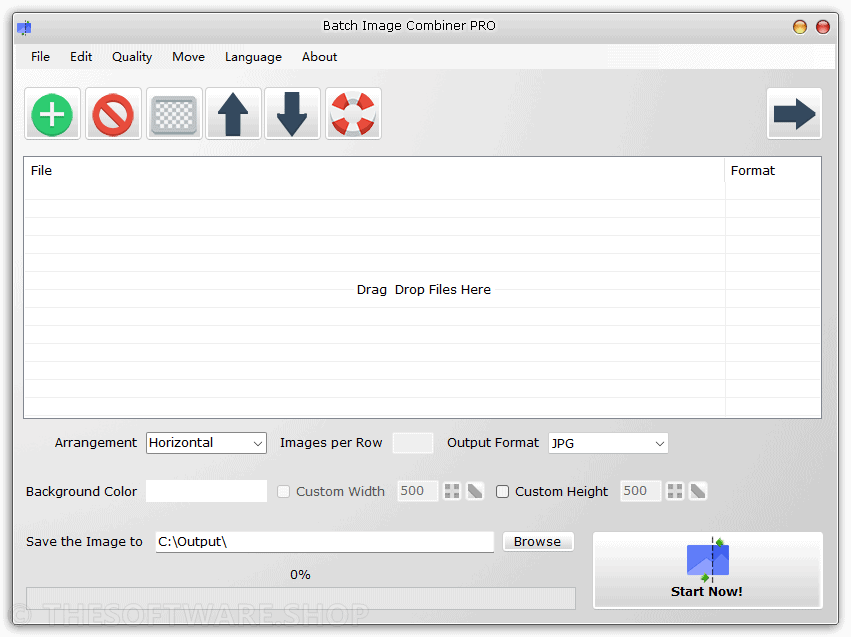
Task: Click grid icon next to Custom Height
Action: click(675, 491)
